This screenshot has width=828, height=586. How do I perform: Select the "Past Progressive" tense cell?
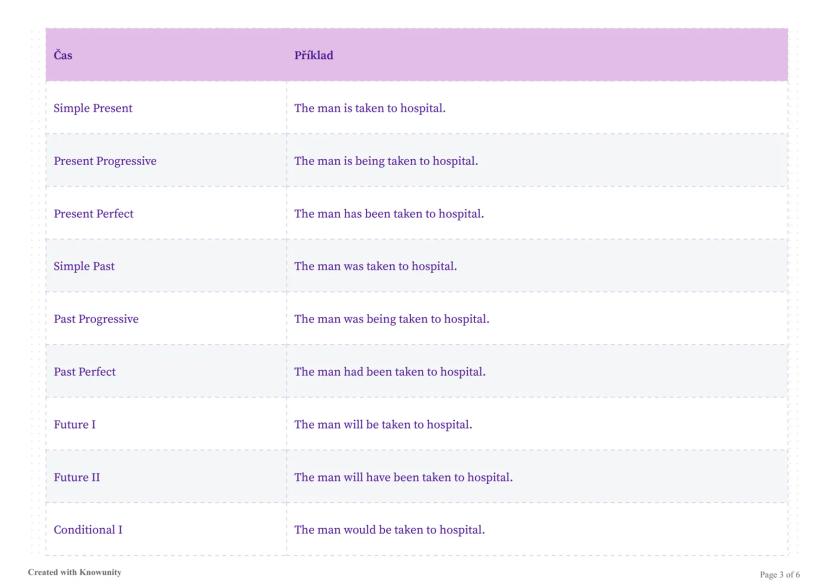(x=96, y=319)
